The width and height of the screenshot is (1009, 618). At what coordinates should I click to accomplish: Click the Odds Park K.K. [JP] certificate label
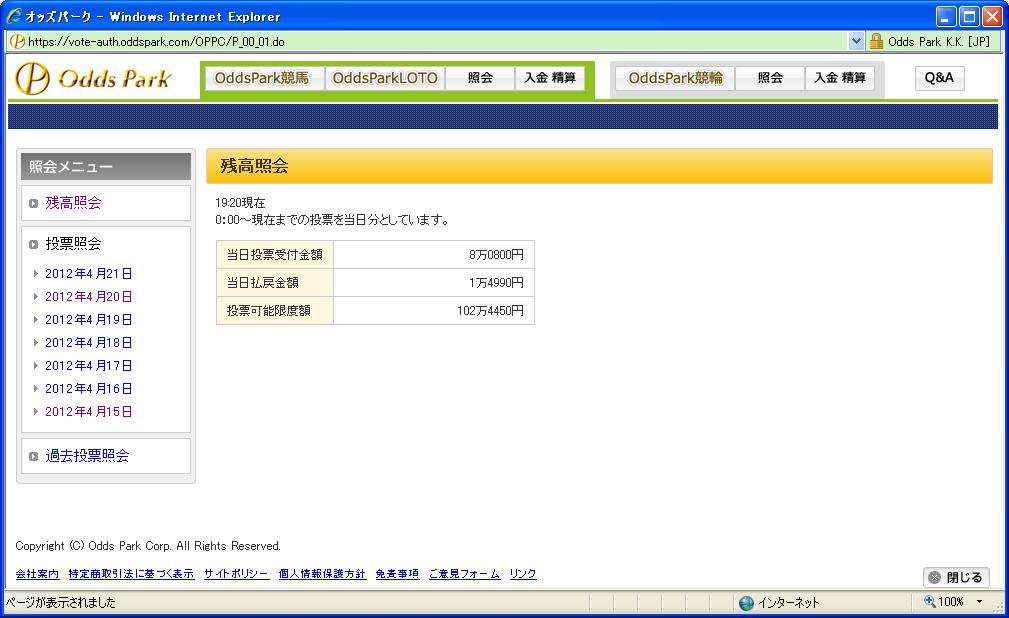pos(938,42)
